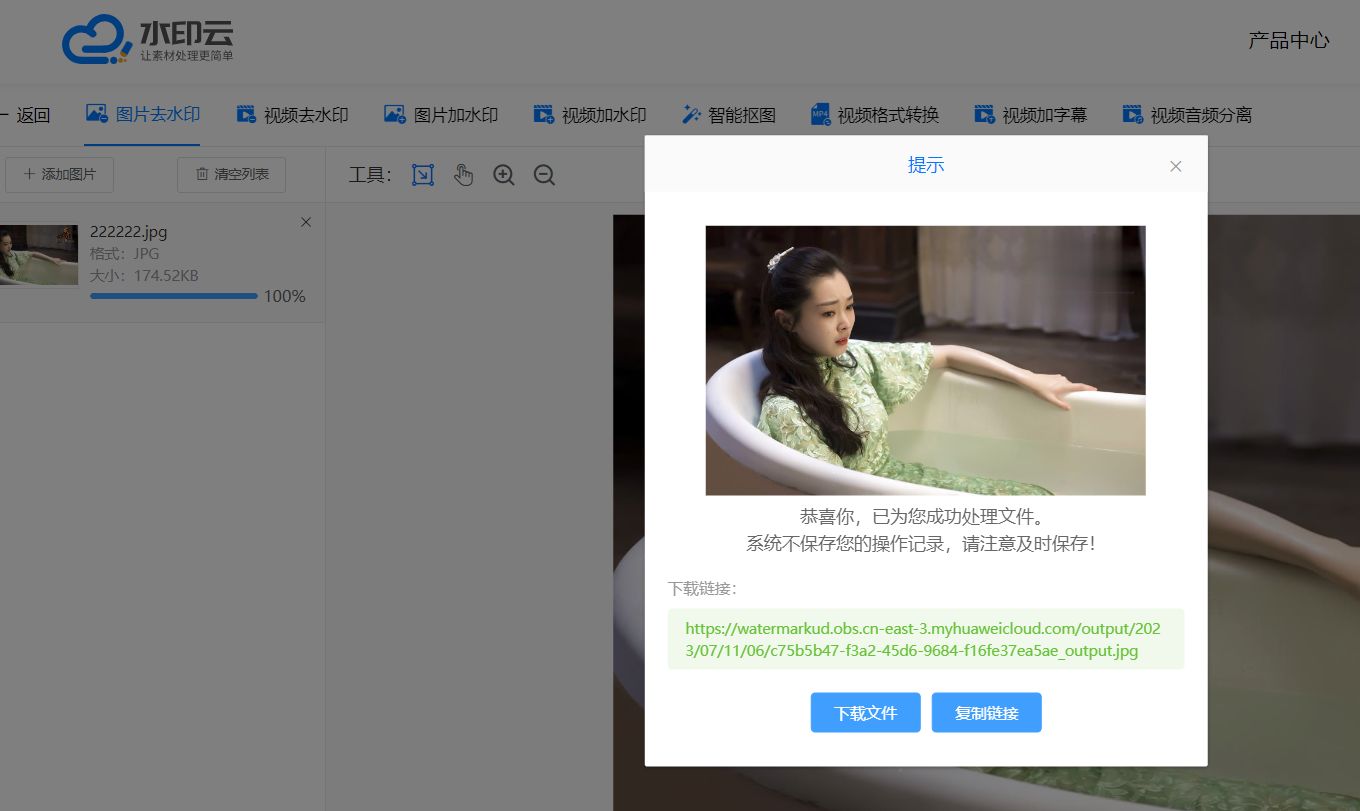Click the 100% upload progress bar
The height and width of the screenshot is (811, 1360).
pyautogui.click(x=173, y=295)
